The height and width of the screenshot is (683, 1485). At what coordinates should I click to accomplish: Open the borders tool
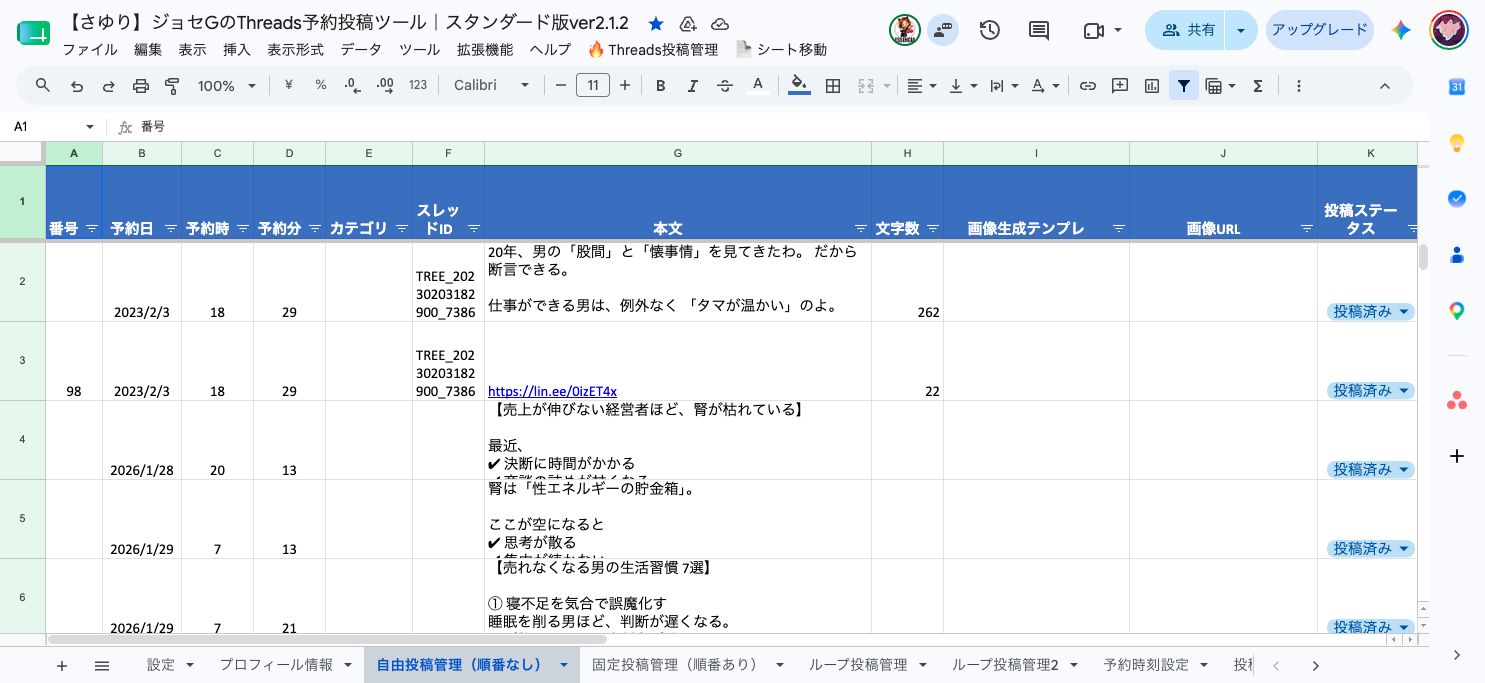click(832, 86)
